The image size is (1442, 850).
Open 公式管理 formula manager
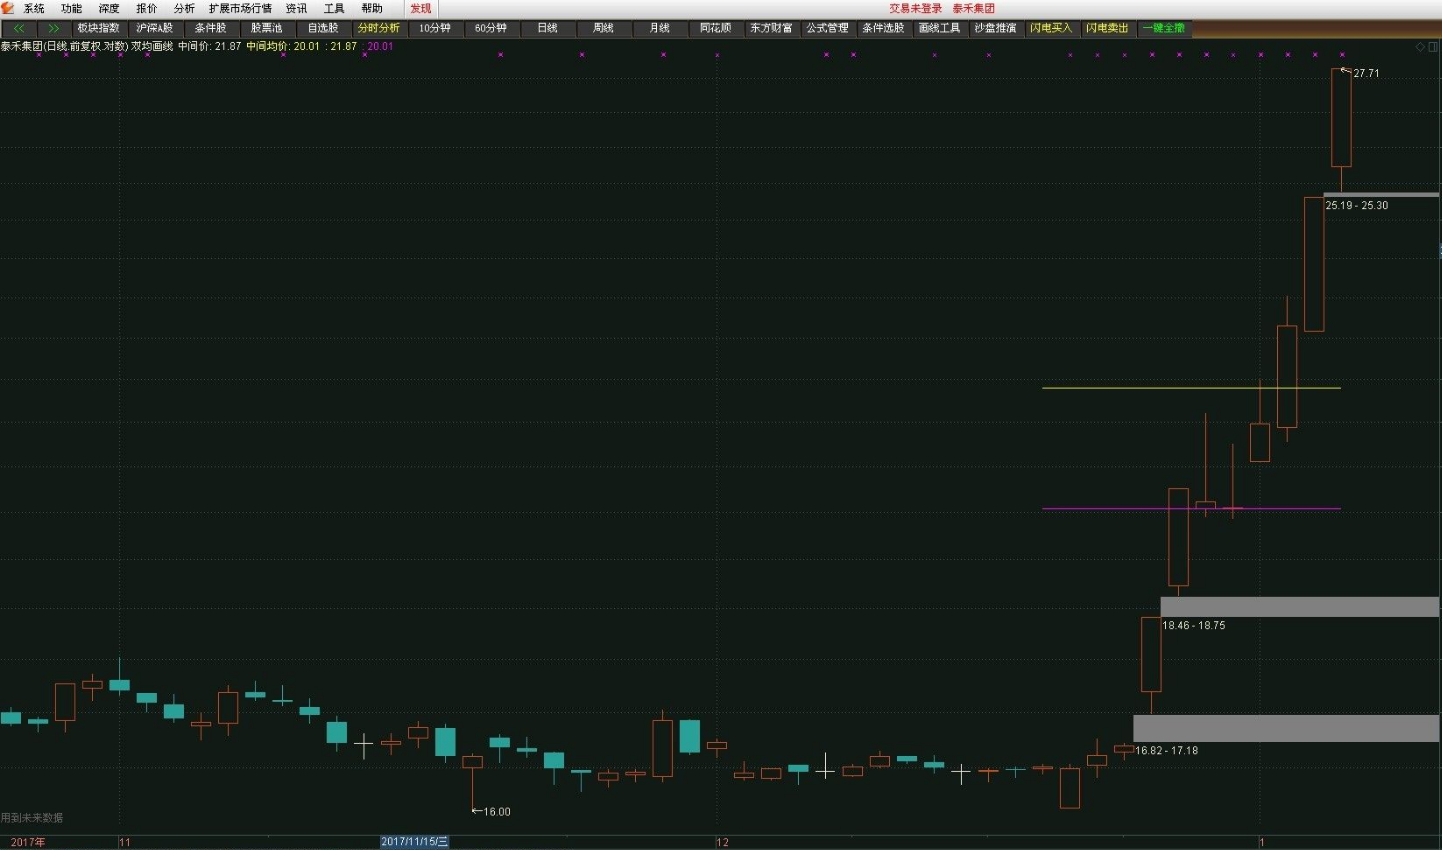[827, 28]
